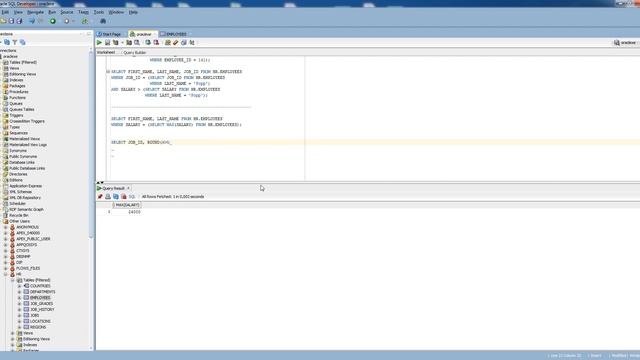Switch to the EMPLOYEES tab

pos(176,34)
